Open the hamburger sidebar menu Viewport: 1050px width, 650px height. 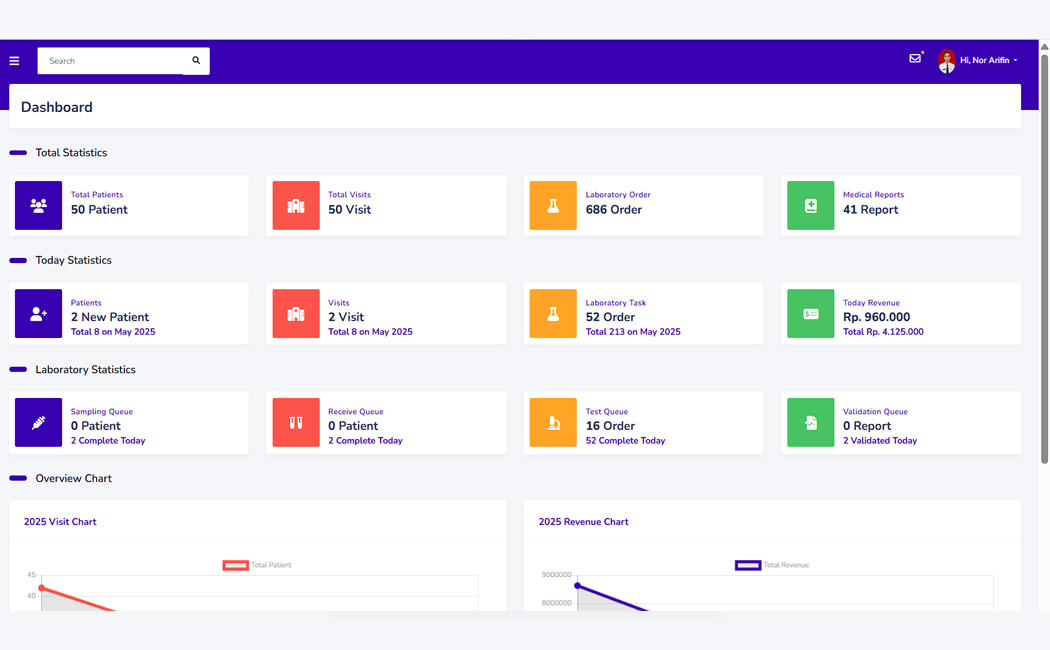coord(14,61)
